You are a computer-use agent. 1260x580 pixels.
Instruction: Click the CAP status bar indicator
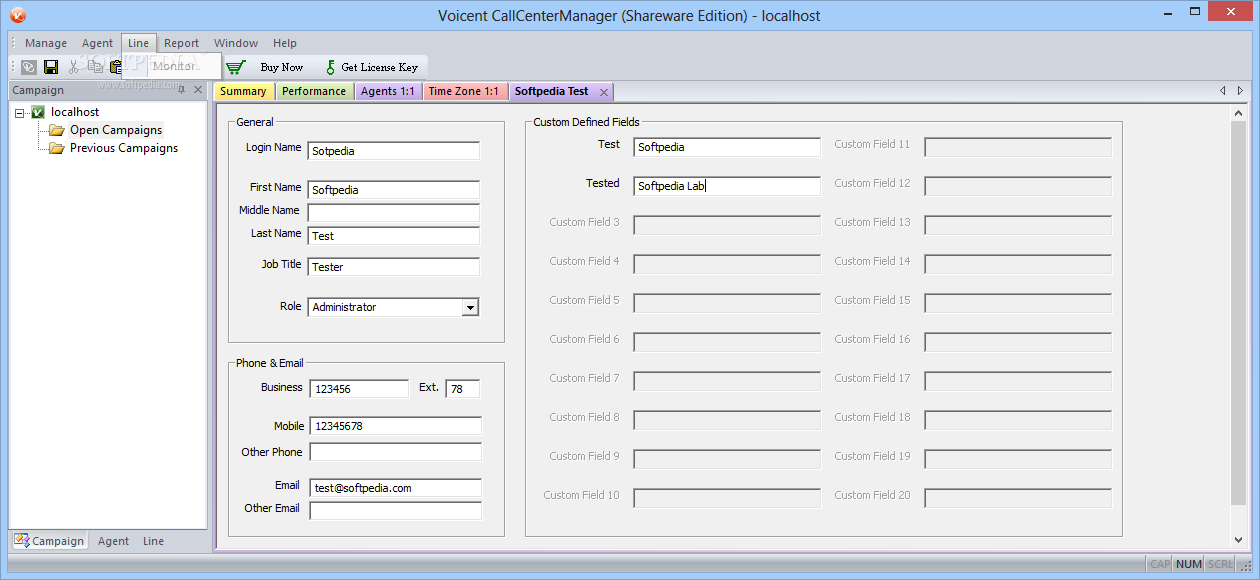(x=1160, y=564)
